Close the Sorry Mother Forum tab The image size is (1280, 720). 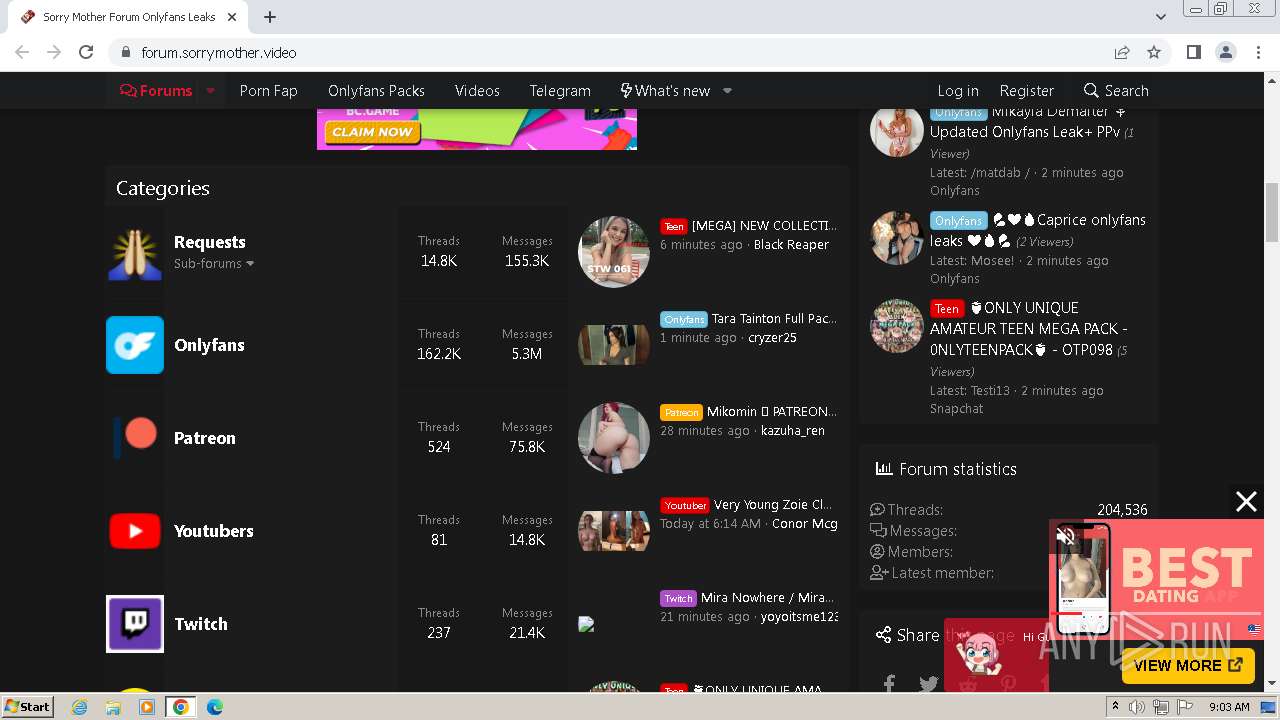pos(232,17)
